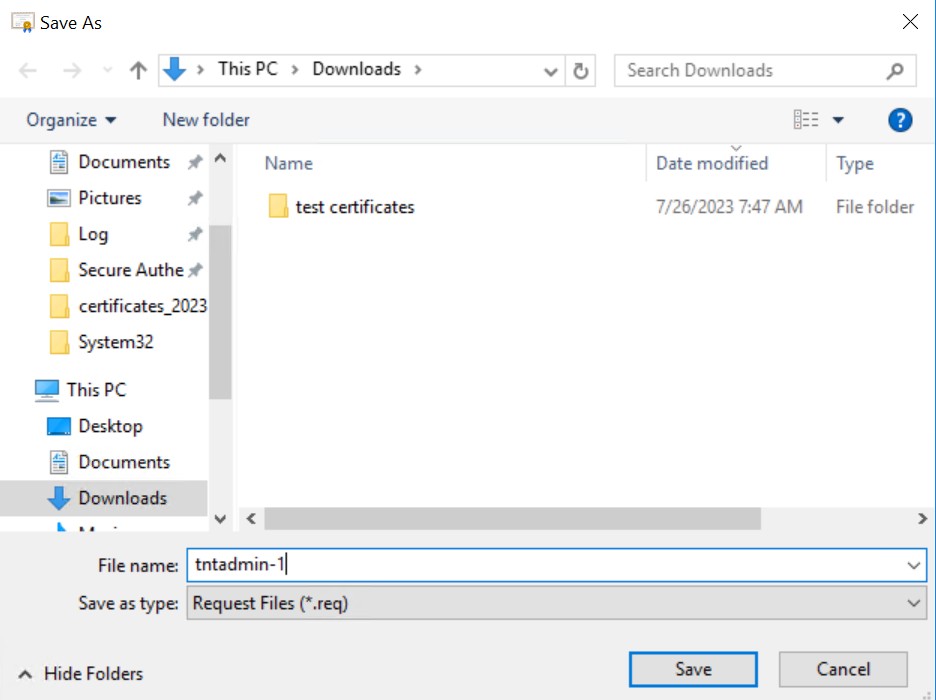Click the Up one level arrow icon
The height and width of the screenshot is (700, 936).
click(x=138, y=70)
